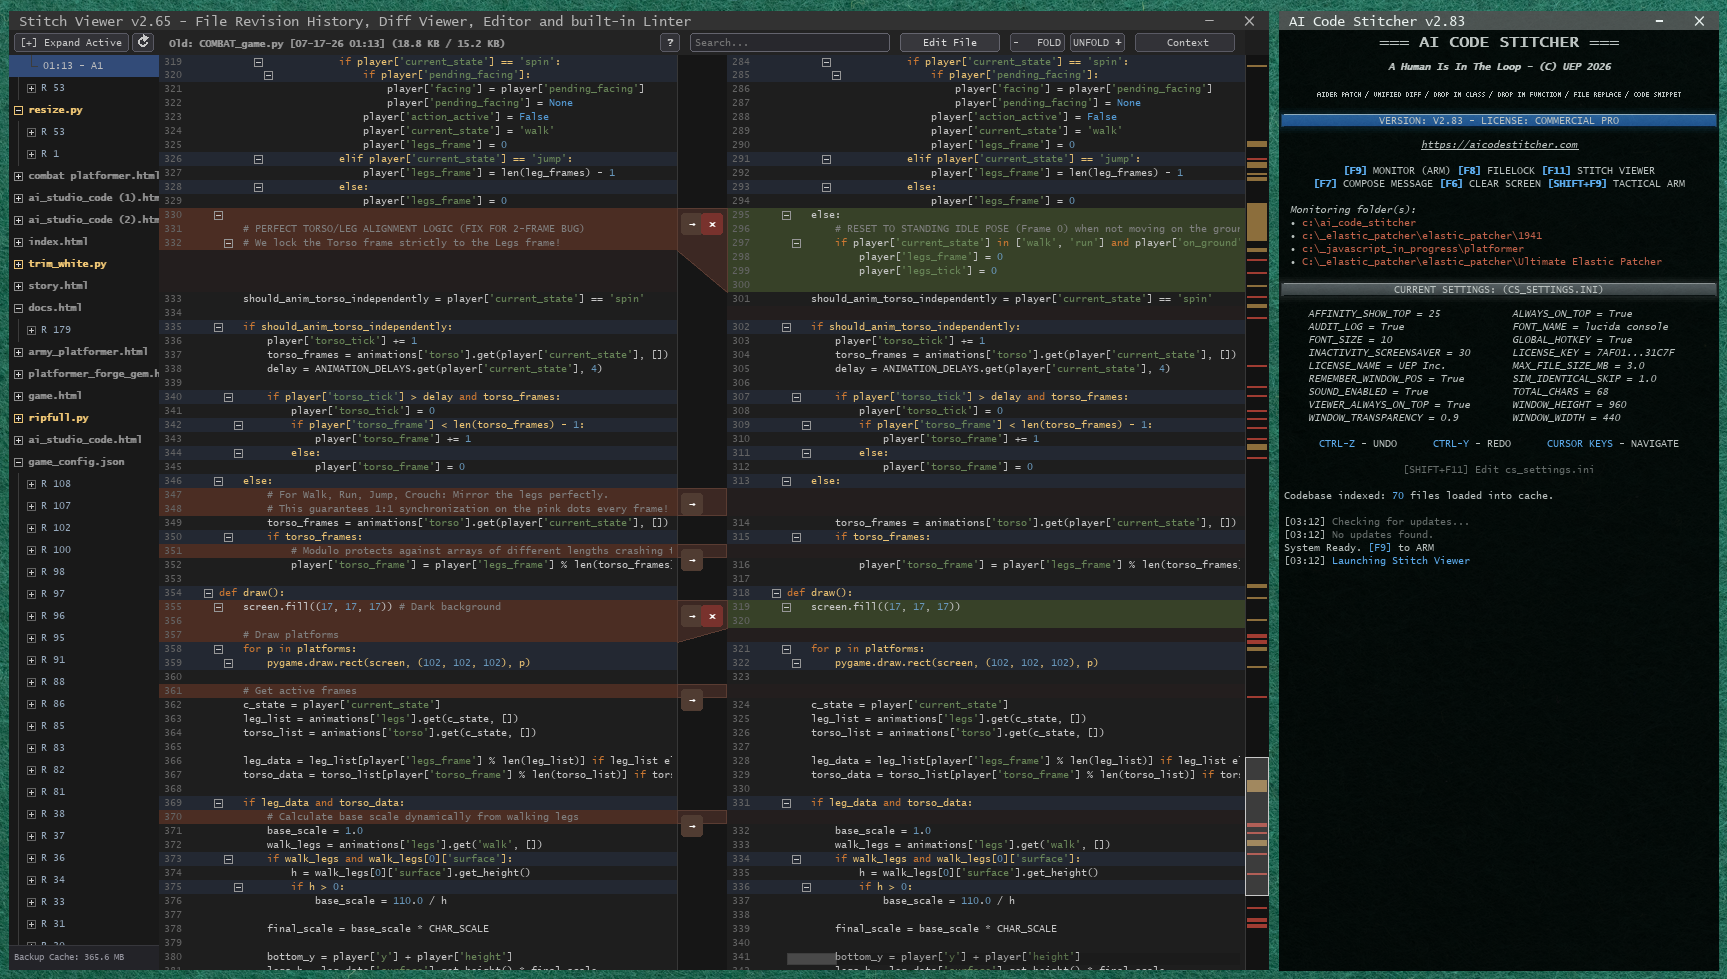This screenshot has width=1727, height=979.
Task: Collapse the def draw fold at new line 318
Action: click(776, 593)
